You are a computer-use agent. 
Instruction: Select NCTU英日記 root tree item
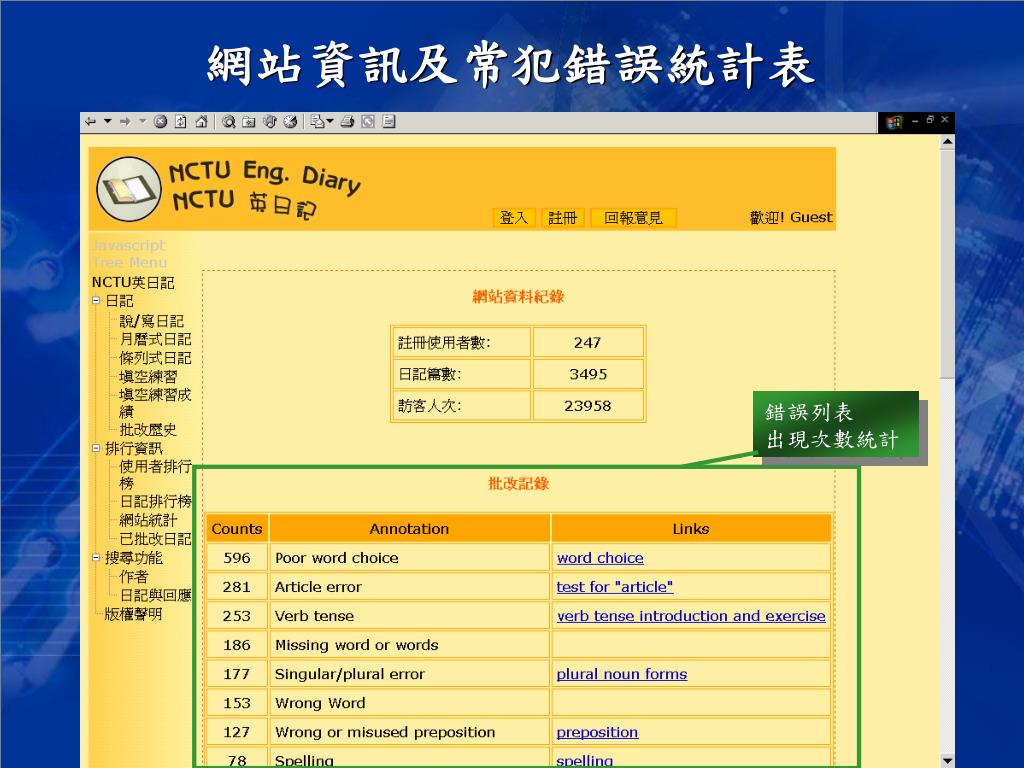click(133, 282)
